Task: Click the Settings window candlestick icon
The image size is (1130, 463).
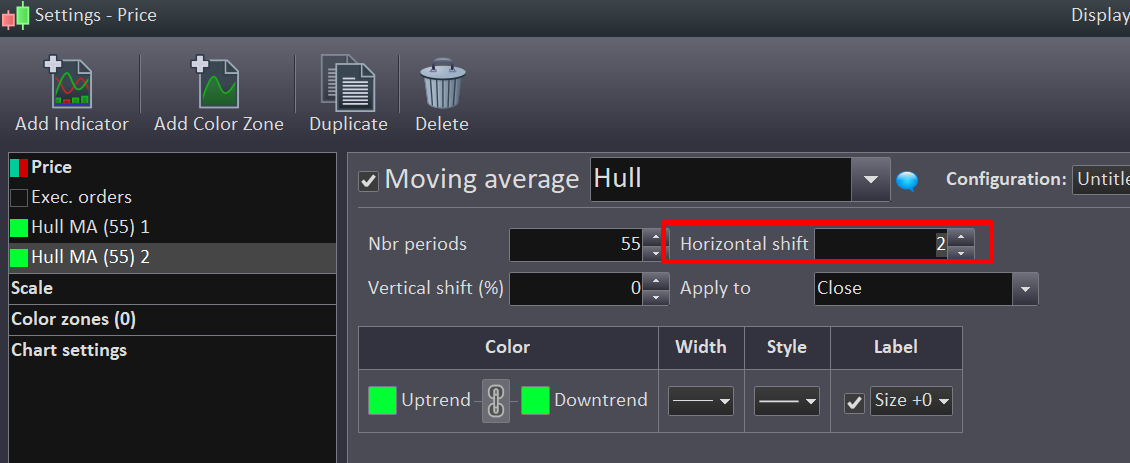Action: pyautogui.click(x=15, y=16)
